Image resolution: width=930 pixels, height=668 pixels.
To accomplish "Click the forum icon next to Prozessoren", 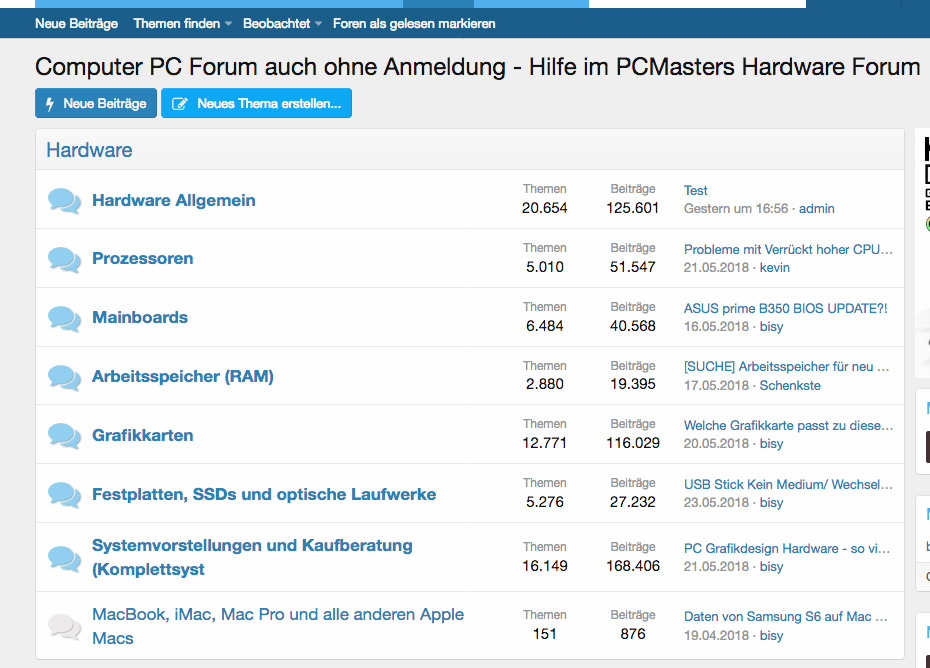I will 64,259.
